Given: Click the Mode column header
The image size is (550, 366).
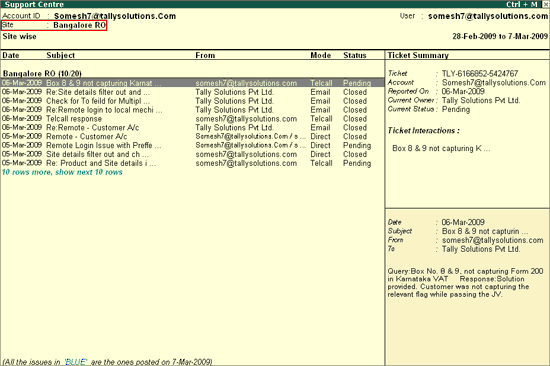Looking at the screenshot, I should point(321,55).
